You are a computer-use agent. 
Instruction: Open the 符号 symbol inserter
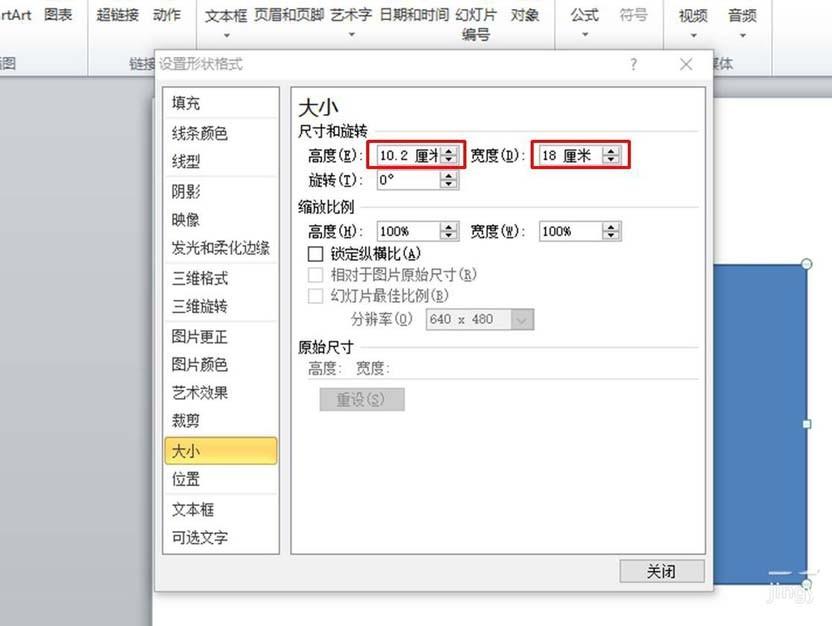pos(635,16)
